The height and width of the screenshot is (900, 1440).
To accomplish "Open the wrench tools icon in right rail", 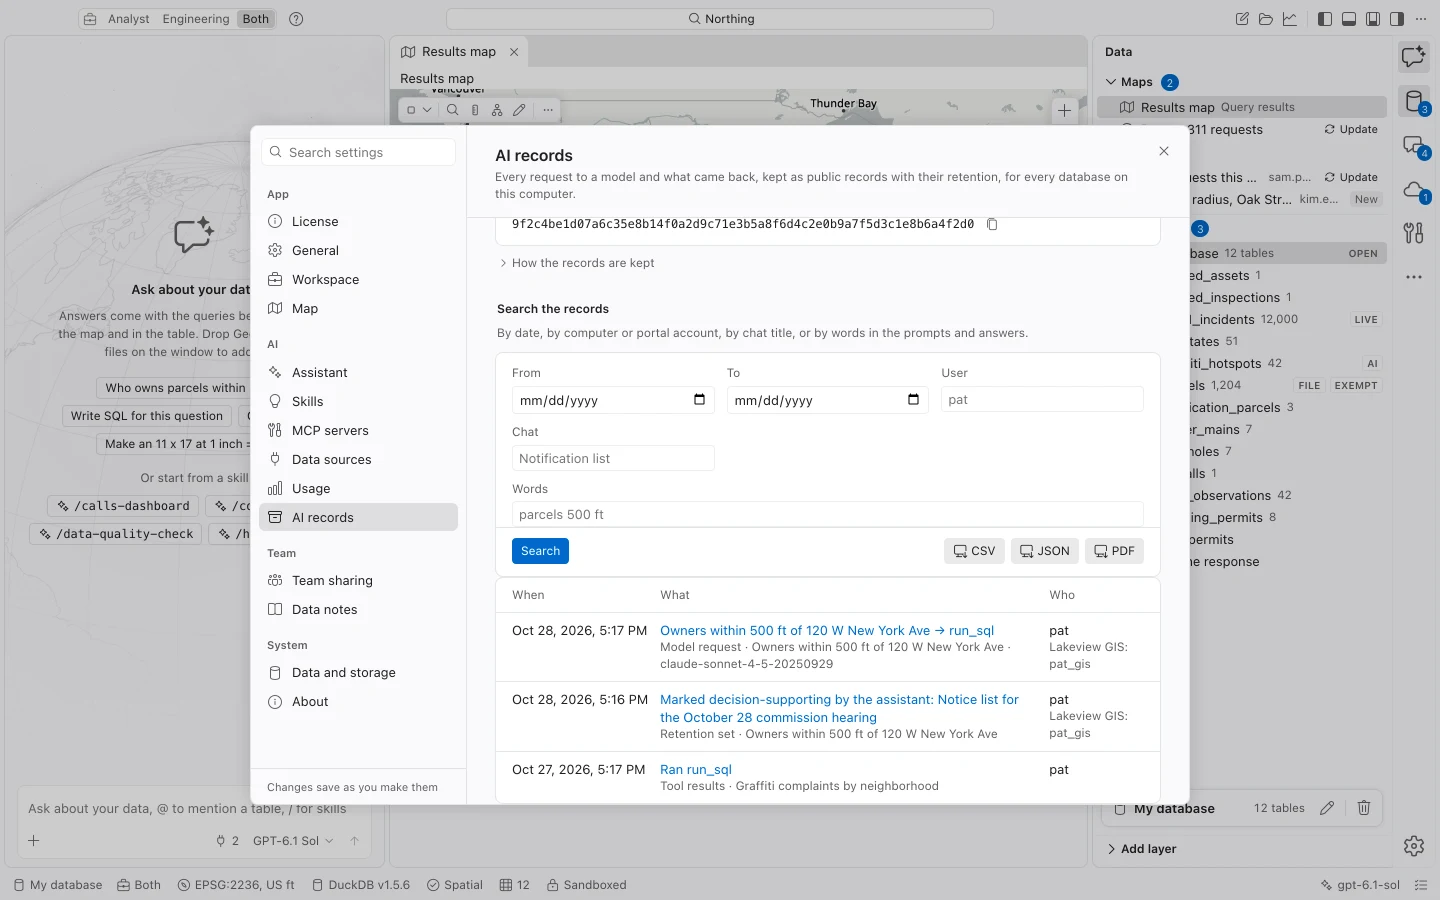I will point(1414,233).
